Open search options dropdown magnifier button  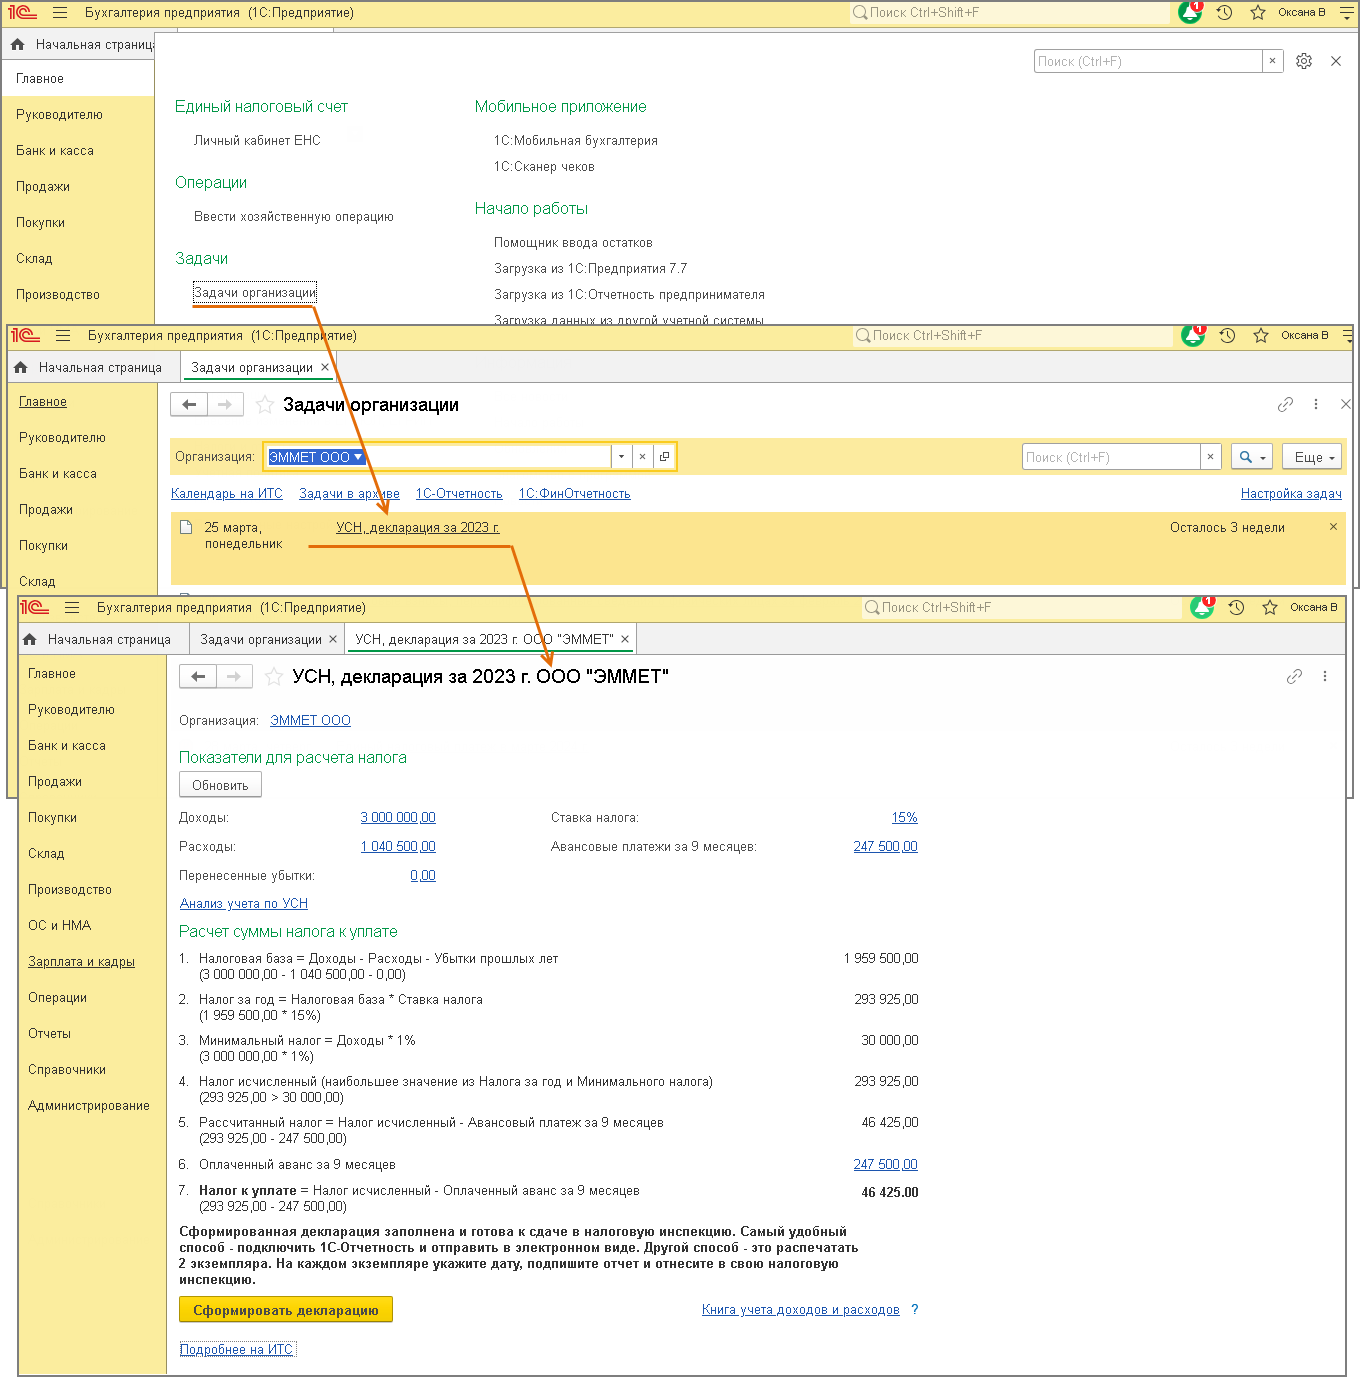(x=1252, y=457)
